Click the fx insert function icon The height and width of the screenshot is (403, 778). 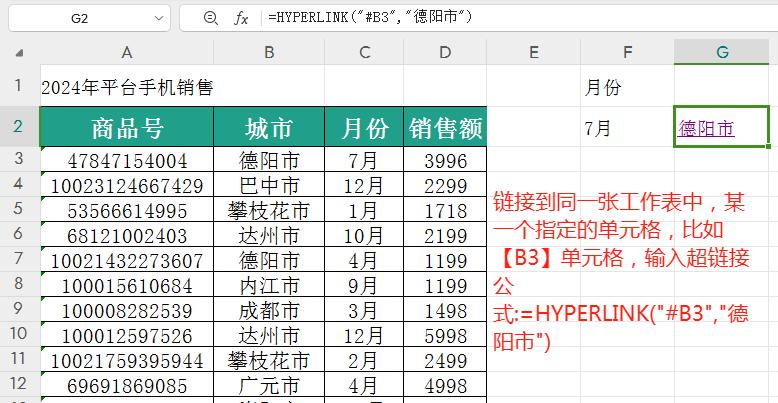tap(241, 18)
